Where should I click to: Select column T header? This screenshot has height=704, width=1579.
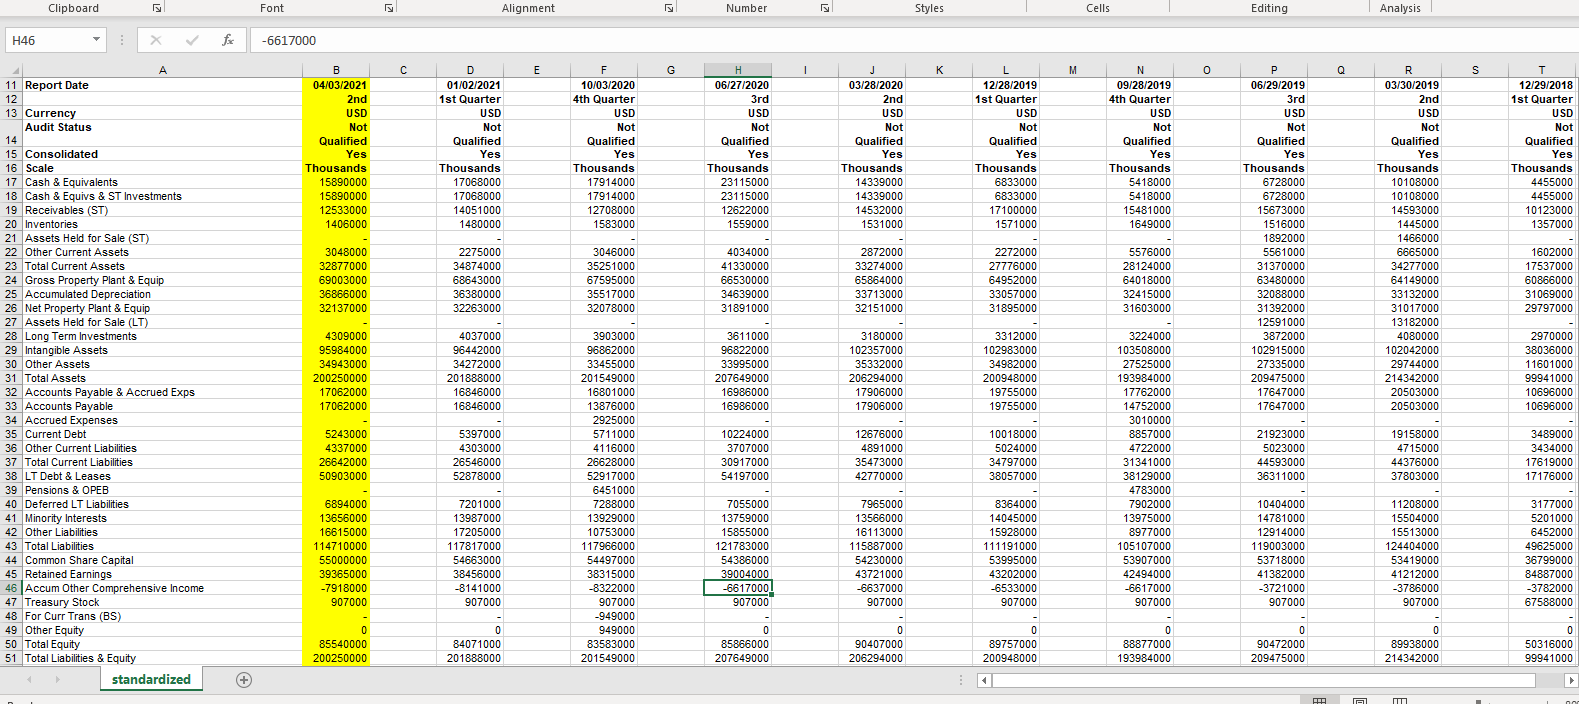pyautogui.click(x=1542, y=70)
